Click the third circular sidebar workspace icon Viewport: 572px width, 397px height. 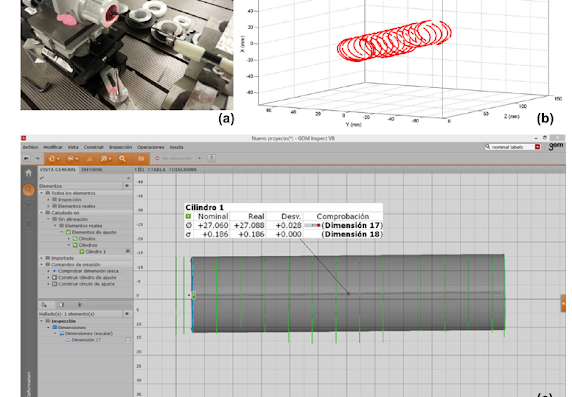[x=28, y=207]
